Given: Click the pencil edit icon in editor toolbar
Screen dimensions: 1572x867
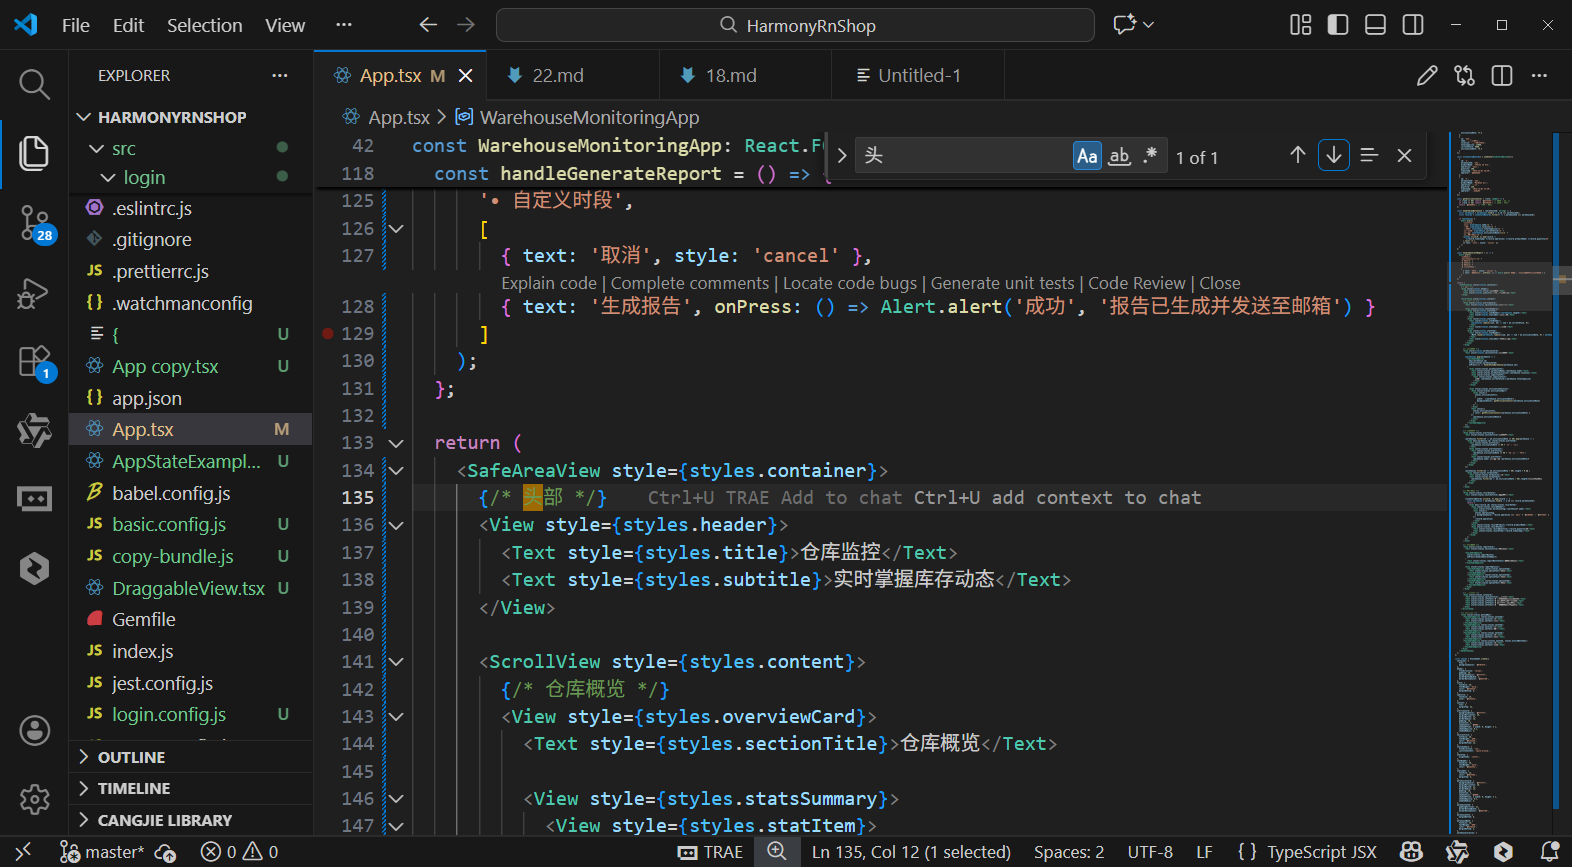Looking at the screenshot, I should click(1427, 76).
